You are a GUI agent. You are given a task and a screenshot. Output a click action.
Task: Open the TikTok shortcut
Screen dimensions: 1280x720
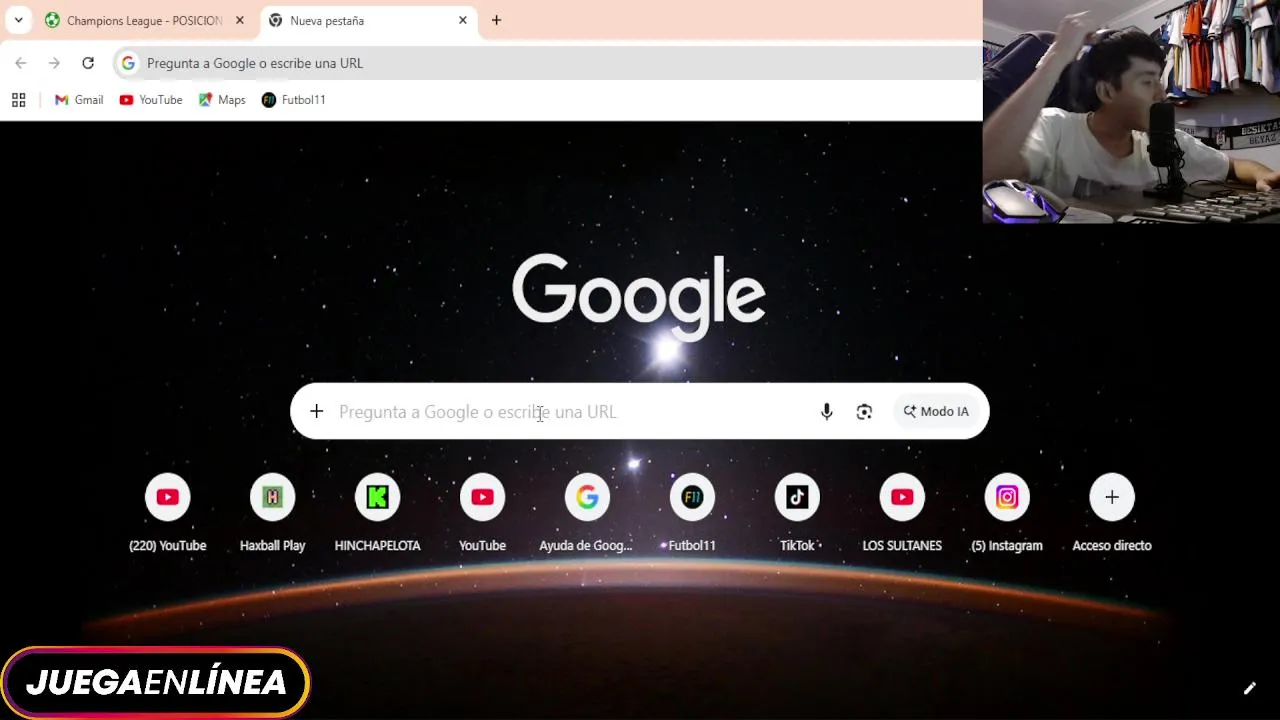click(798, 513)
